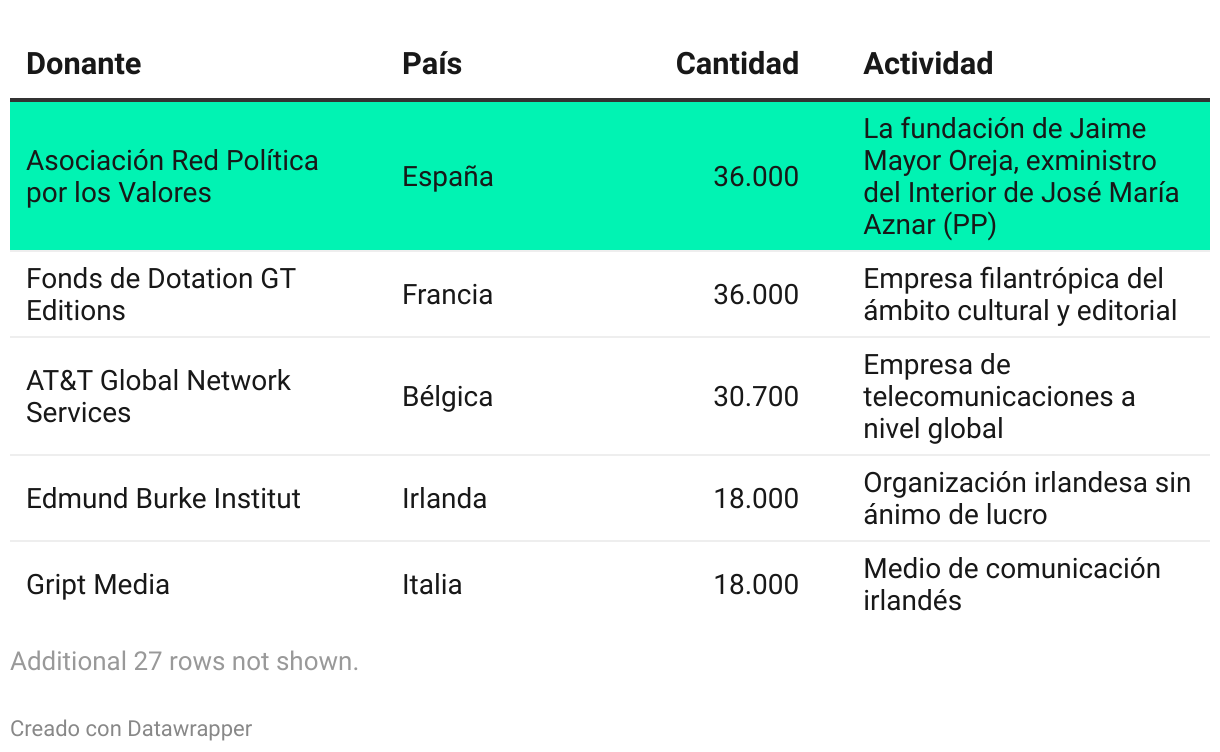Click the Actividad column header
The image size is (1220, 752).
pyautogui.click(x=928, y=64)
